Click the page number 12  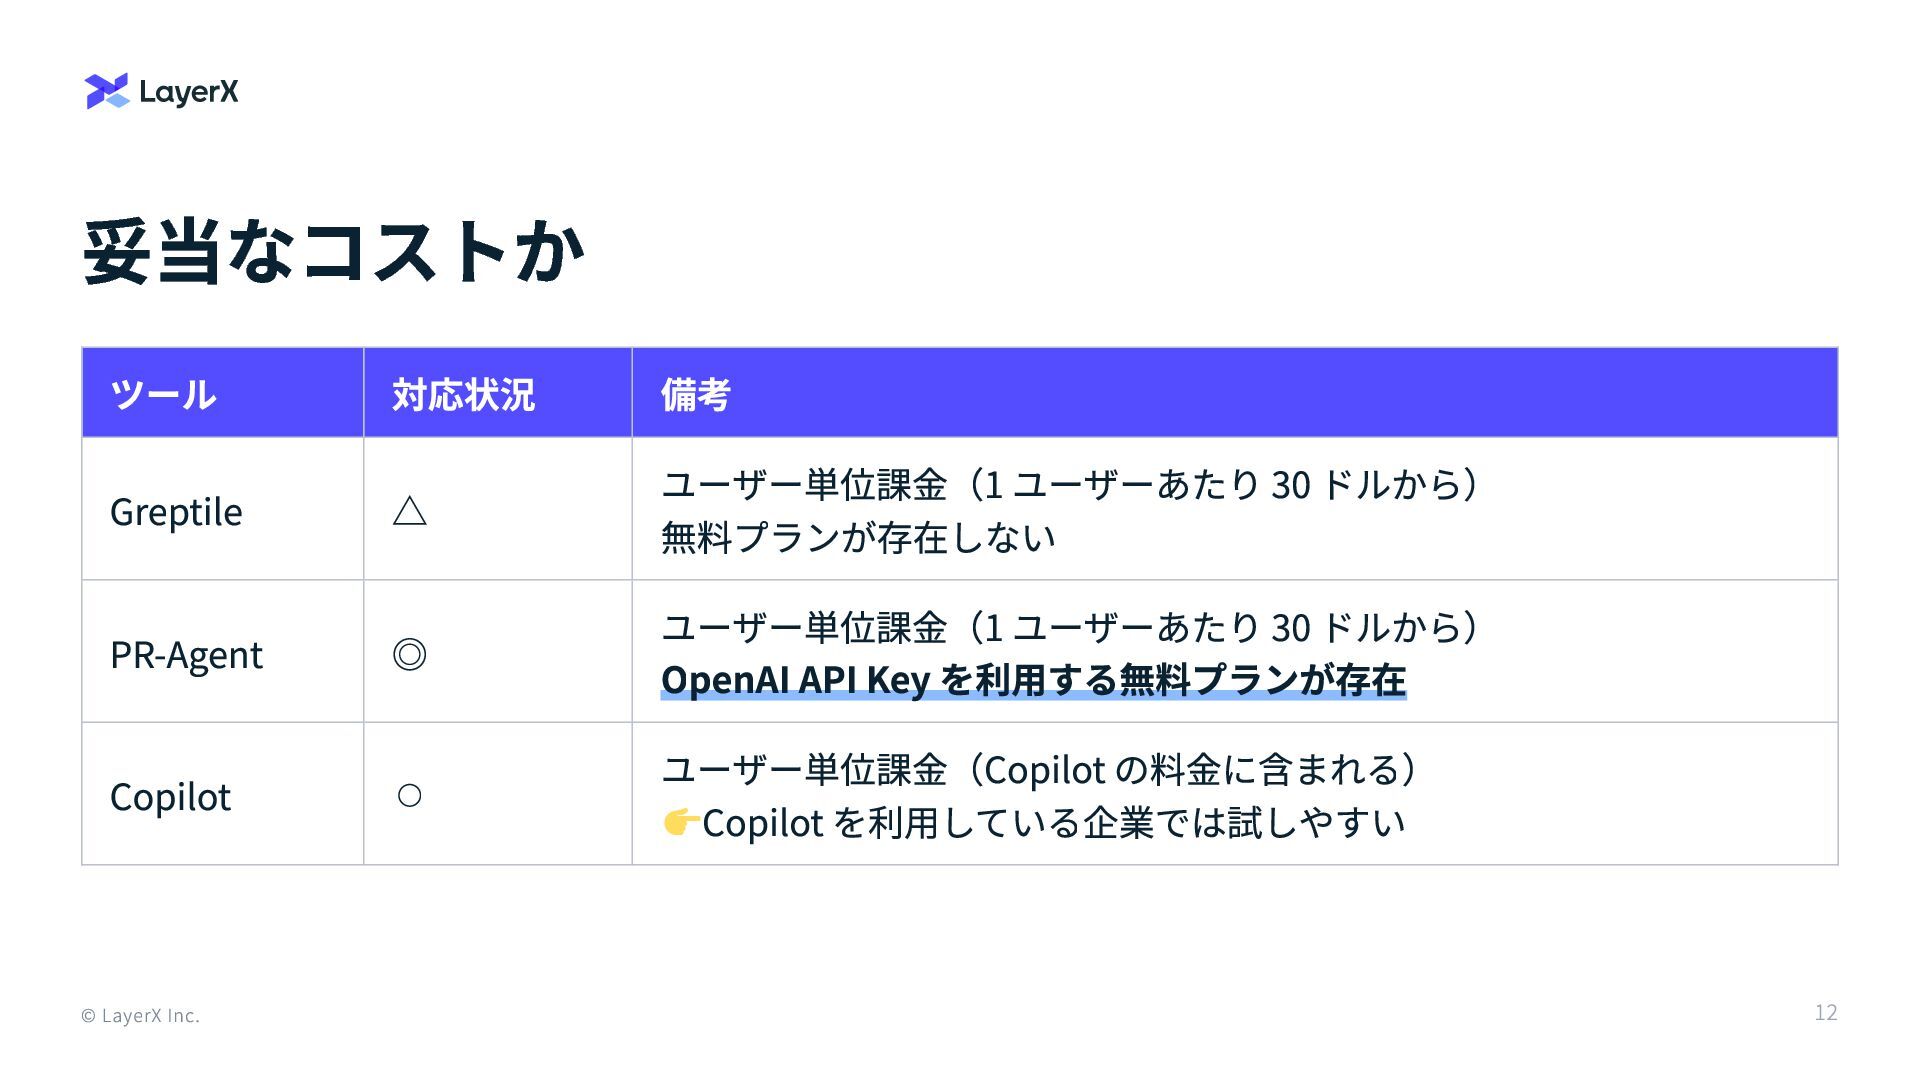1826,1013
